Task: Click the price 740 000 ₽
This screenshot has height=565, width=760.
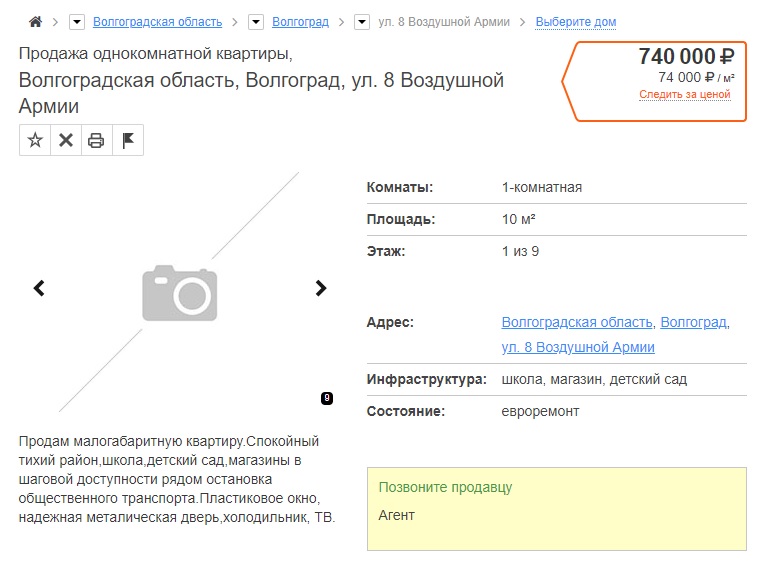Action: (x=686, y=57)
